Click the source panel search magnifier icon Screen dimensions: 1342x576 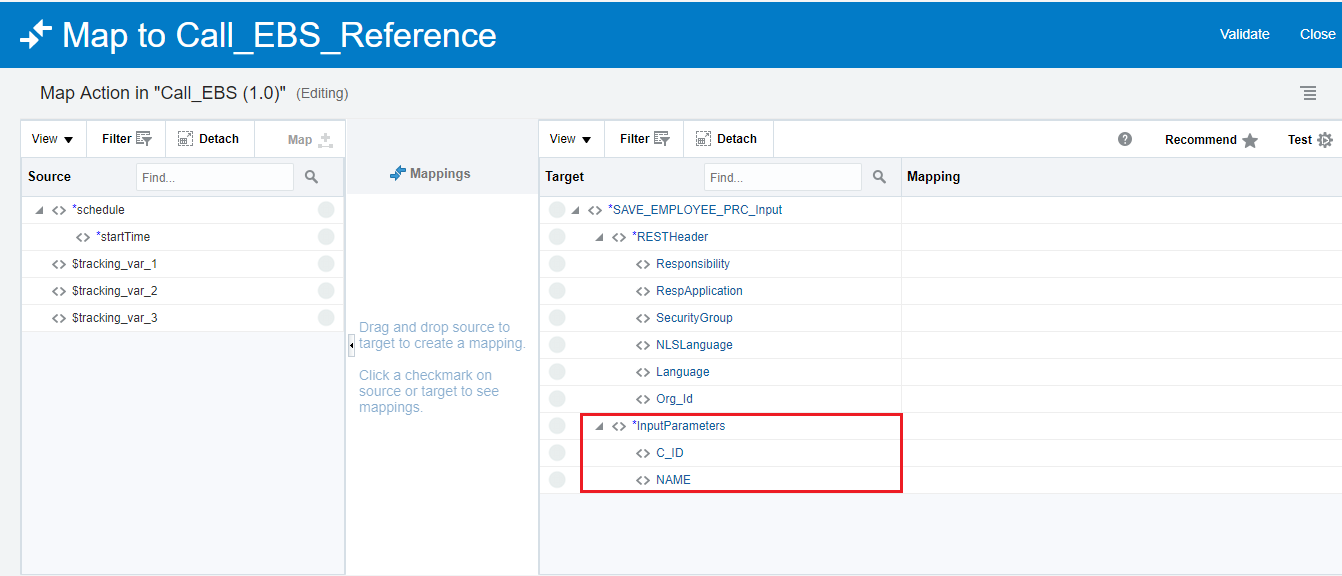[x=311, y=177]
